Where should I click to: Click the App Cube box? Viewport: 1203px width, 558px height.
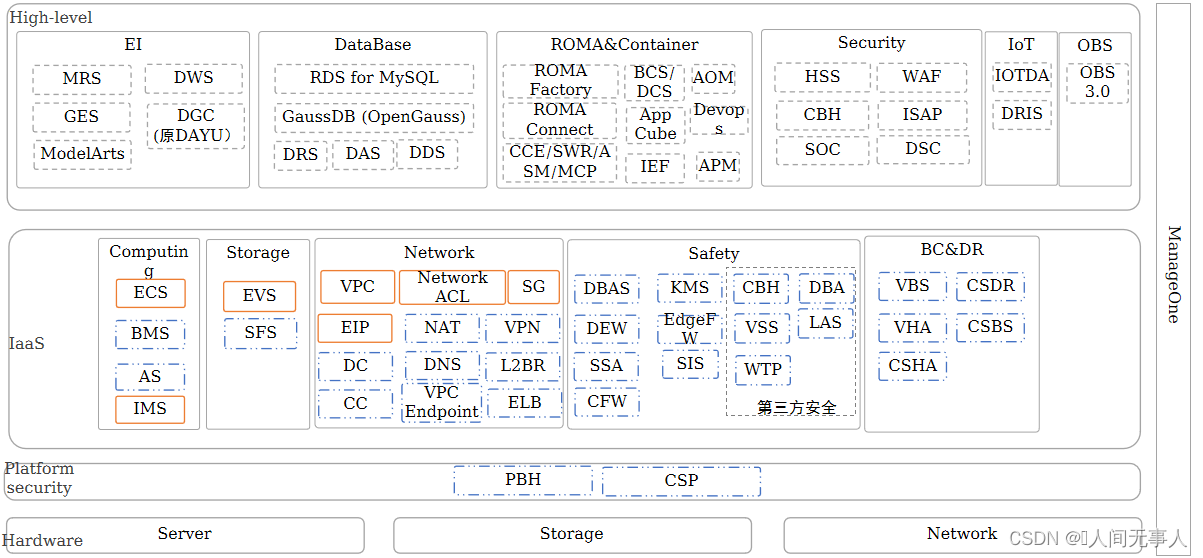[655, 125]
